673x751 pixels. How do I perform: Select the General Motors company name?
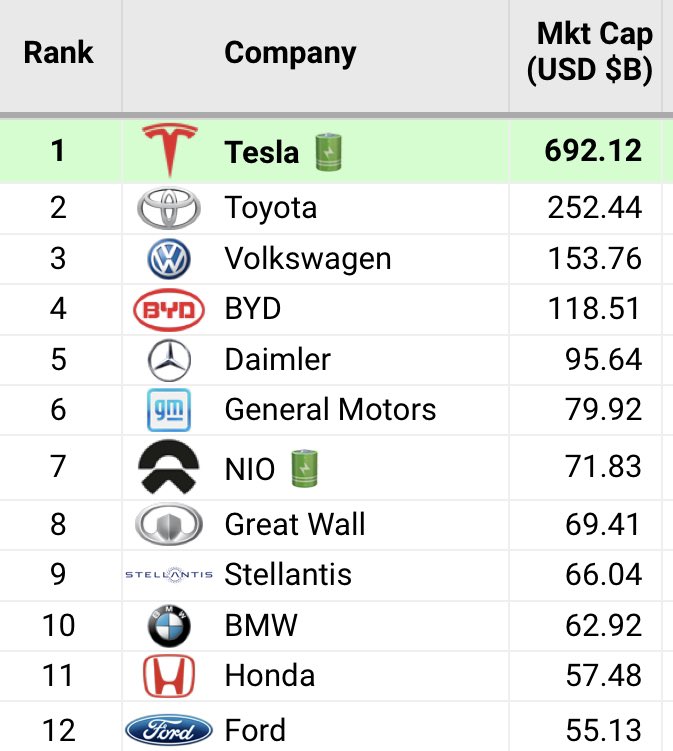click(330, 410)
